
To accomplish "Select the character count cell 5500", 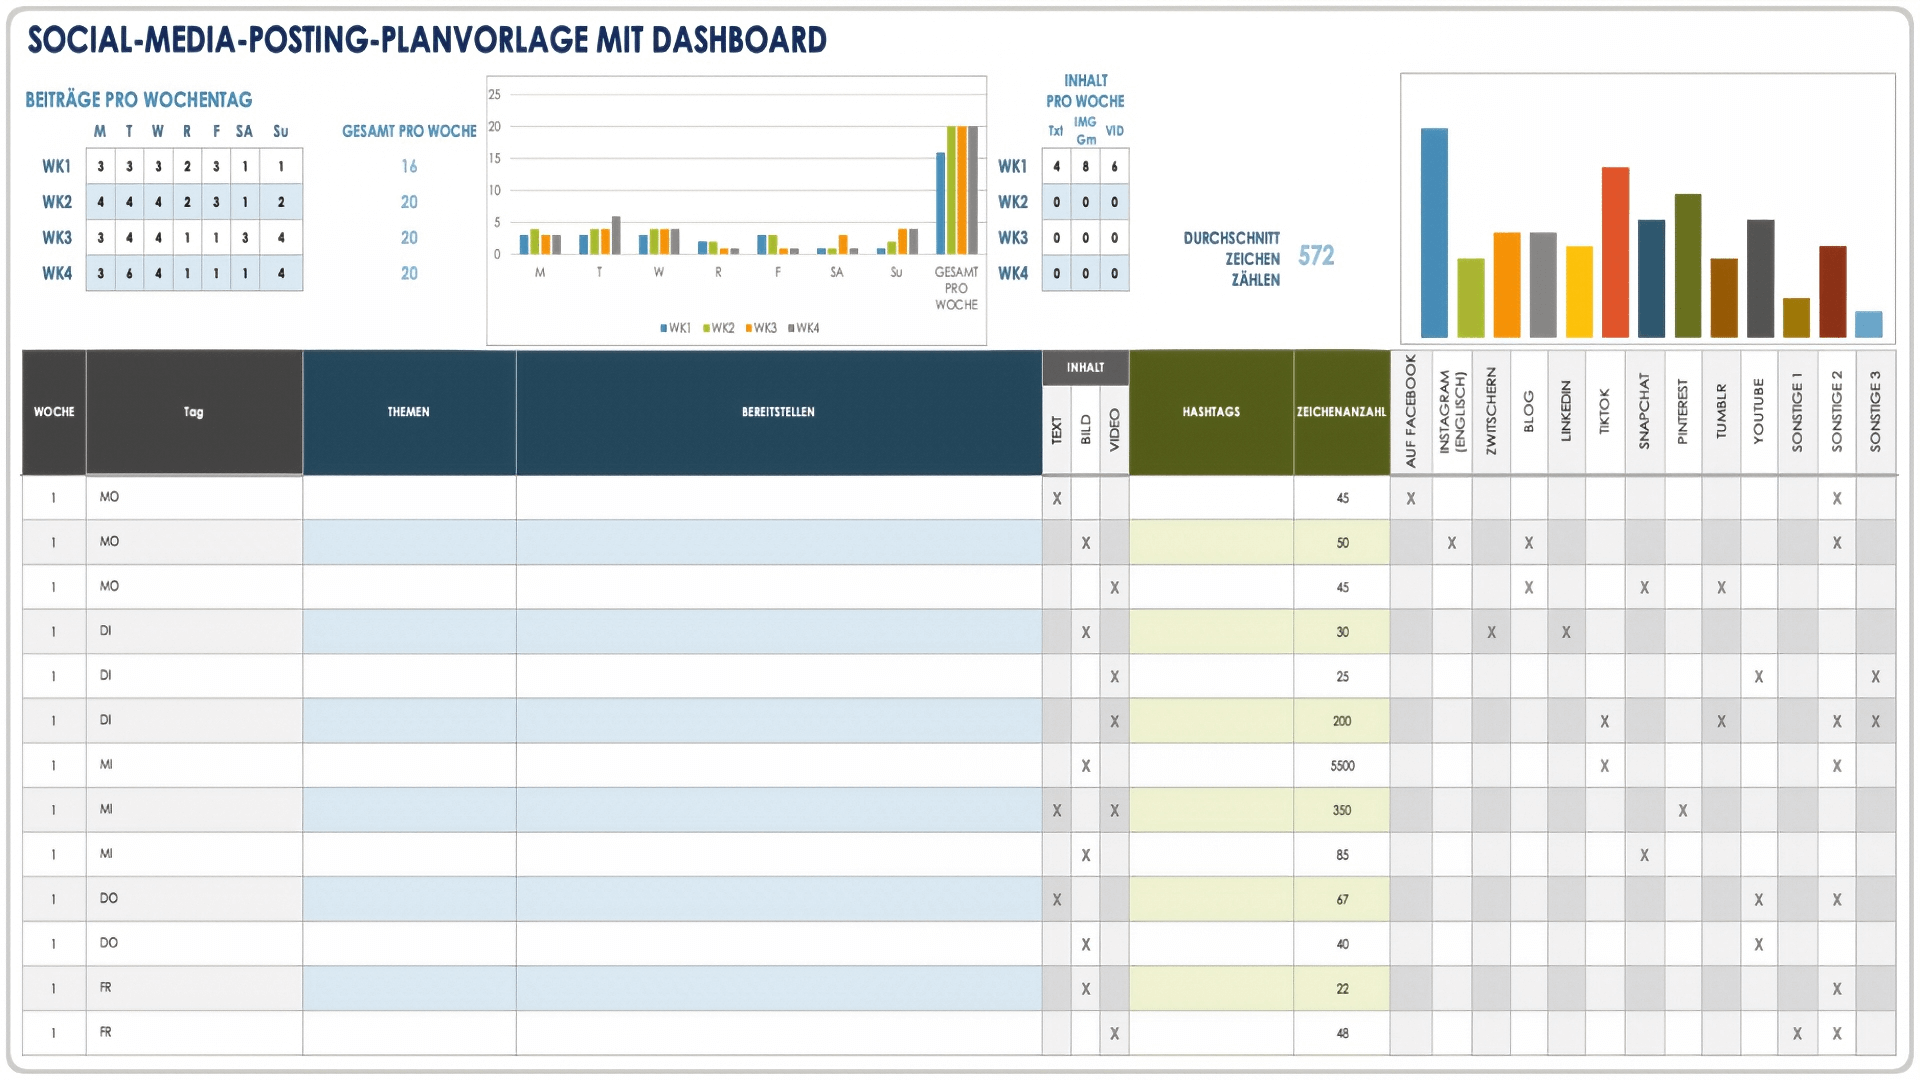I will coord(1342,766).
